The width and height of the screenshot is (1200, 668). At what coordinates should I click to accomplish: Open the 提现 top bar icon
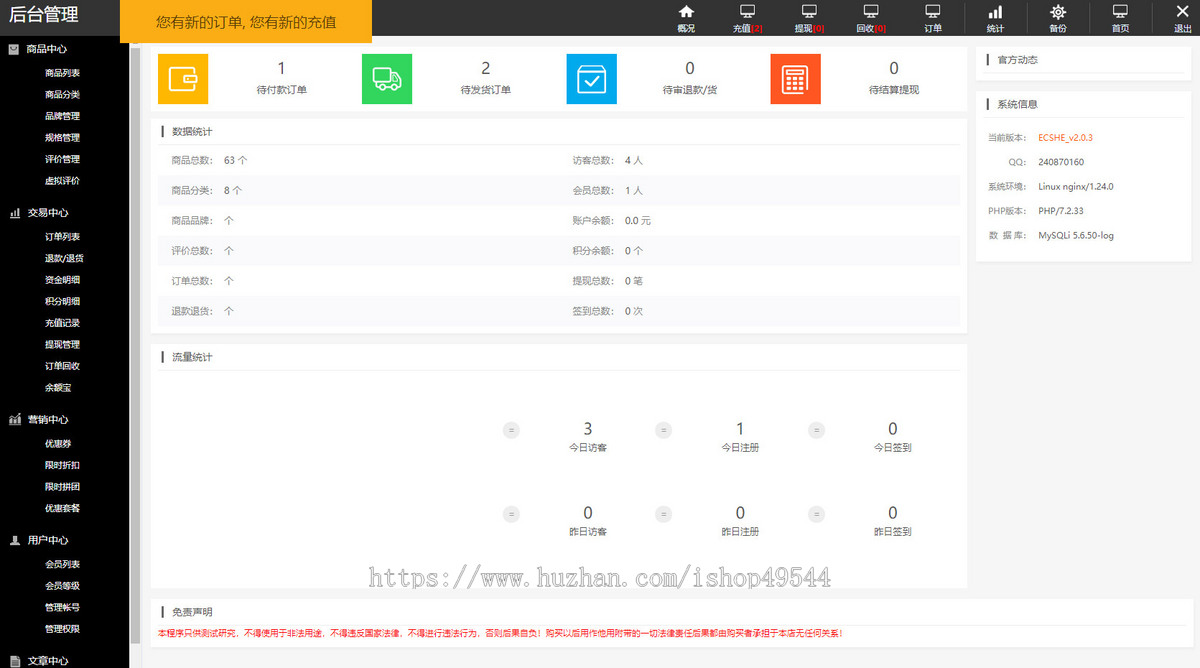click(809, 12)
